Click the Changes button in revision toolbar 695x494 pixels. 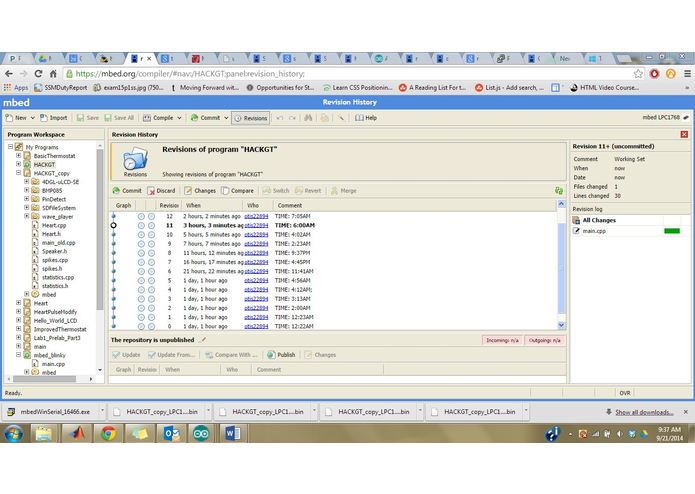pyautogui.click(x=200, y=191)
